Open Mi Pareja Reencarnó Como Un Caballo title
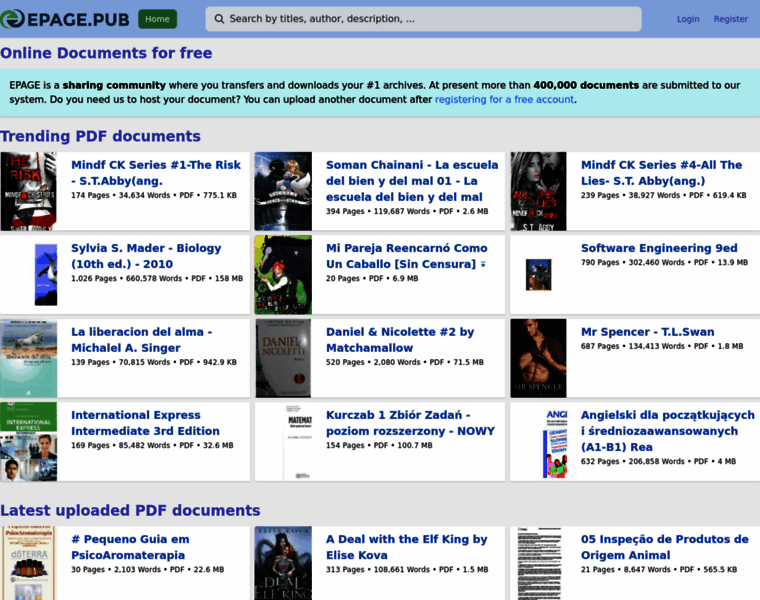The height and width of the screenshot is (600, 760). coord(407,256)
